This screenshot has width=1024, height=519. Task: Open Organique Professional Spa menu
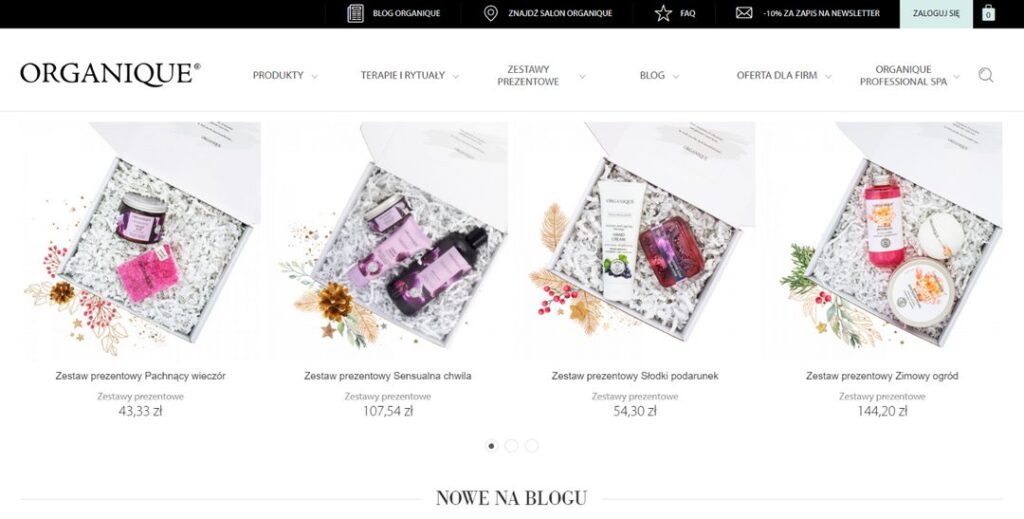click(x=903, y=75)
